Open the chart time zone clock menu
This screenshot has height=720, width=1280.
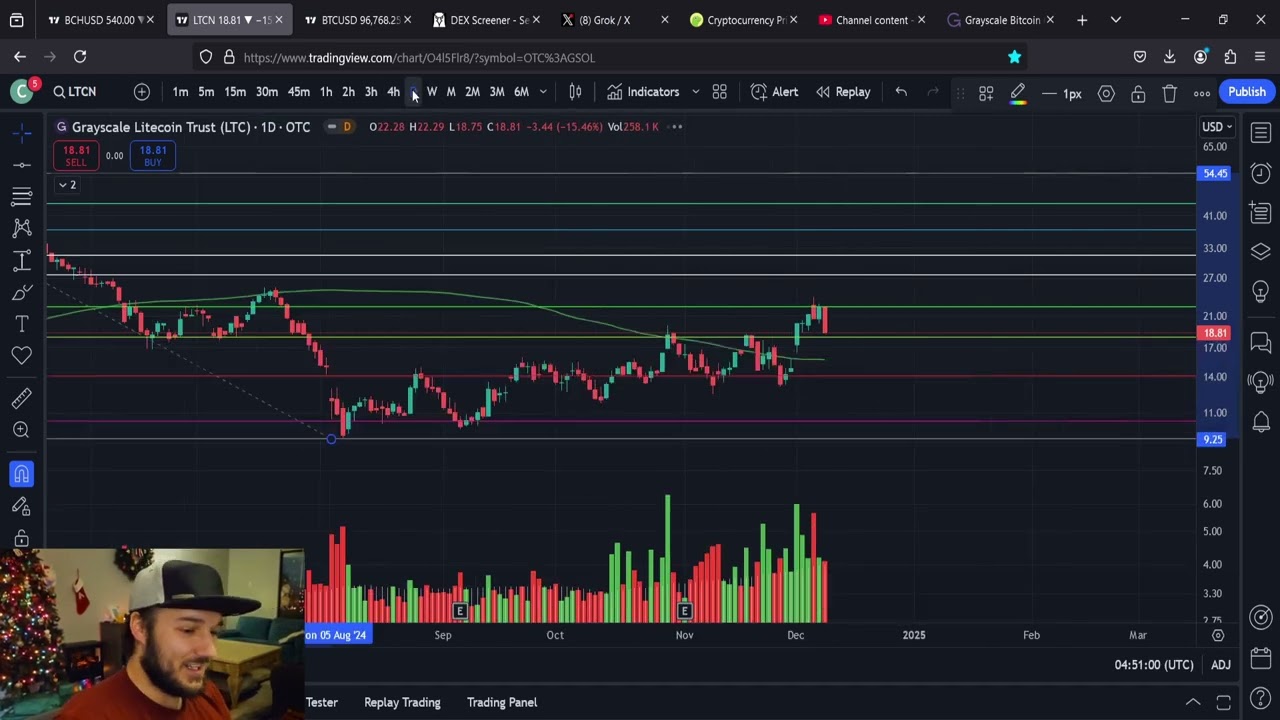pos(1154,665)
